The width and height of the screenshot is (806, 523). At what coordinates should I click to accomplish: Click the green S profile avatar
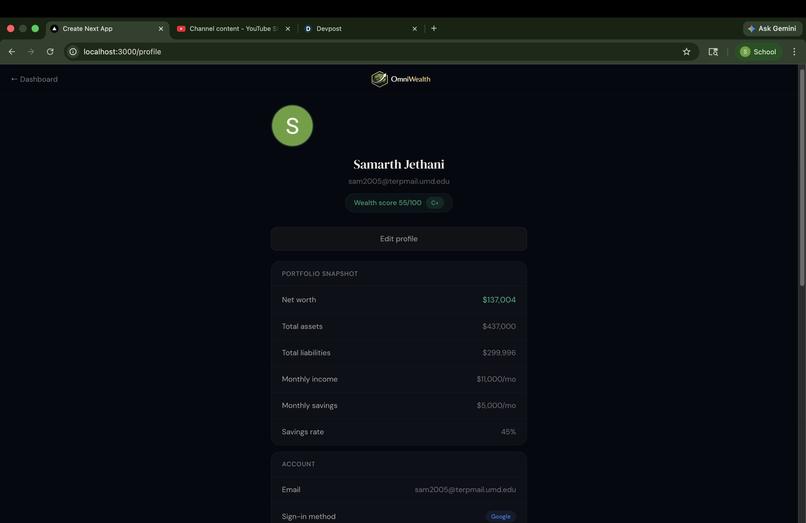tap(292, 125)
